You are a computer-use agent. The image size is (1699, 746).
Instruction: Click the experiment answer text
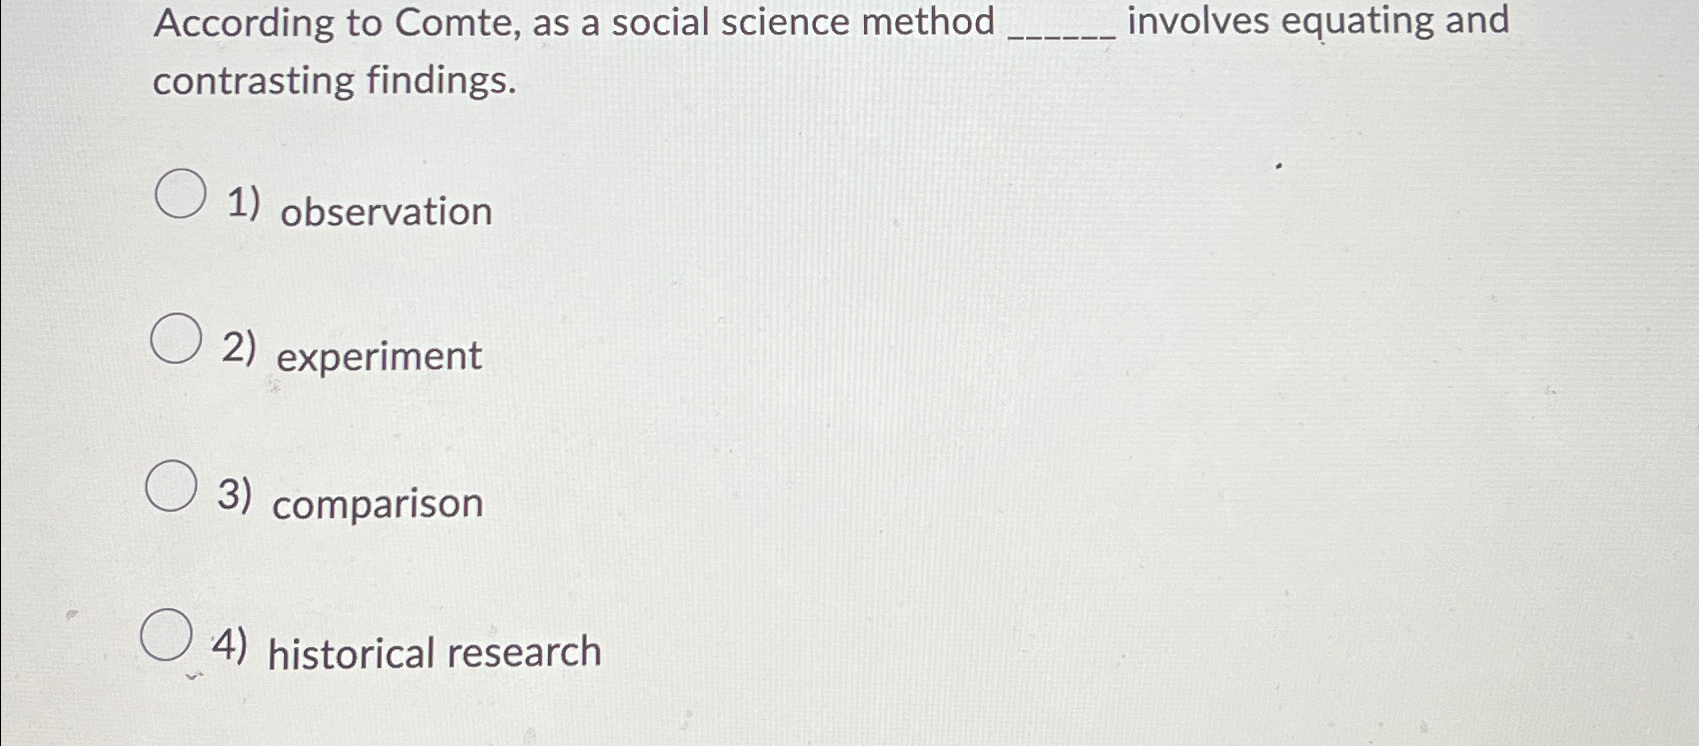coord(378,356)
